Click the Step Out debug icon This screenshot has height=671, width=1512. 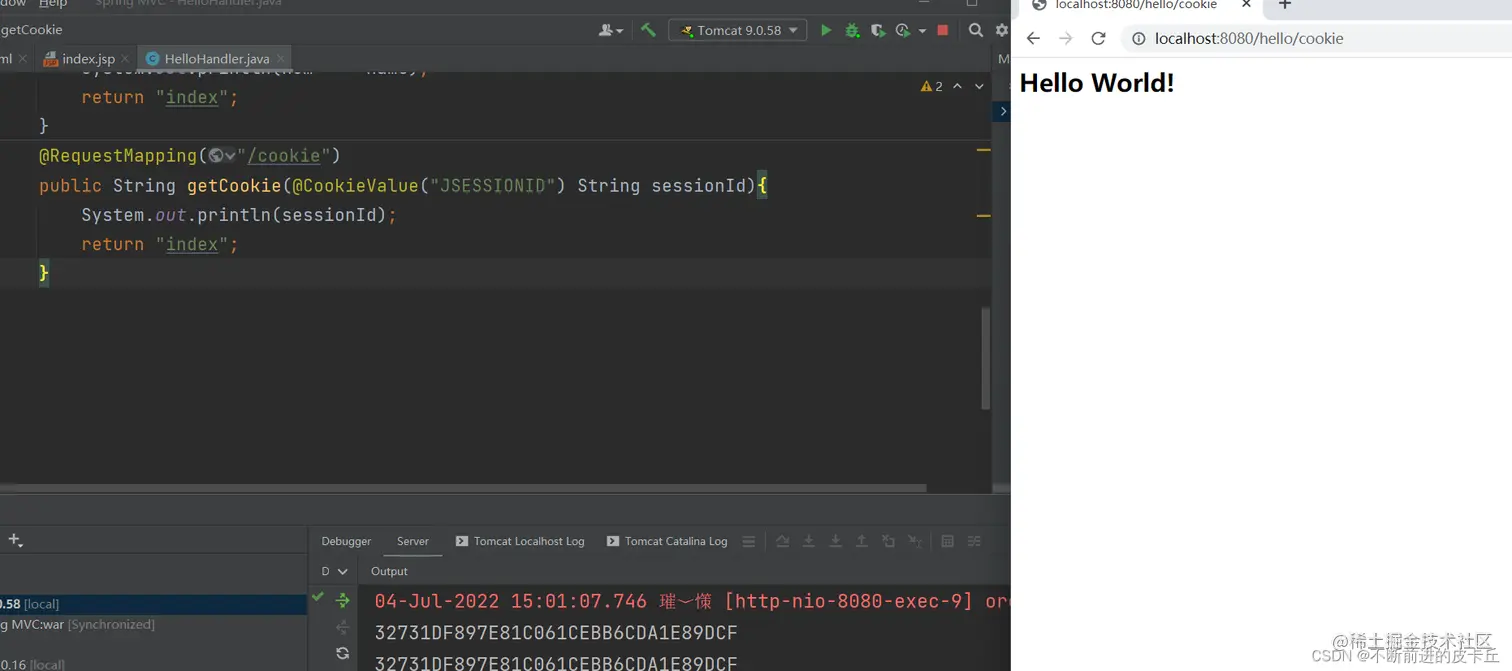pyautogui.click(x=861, y=541)
